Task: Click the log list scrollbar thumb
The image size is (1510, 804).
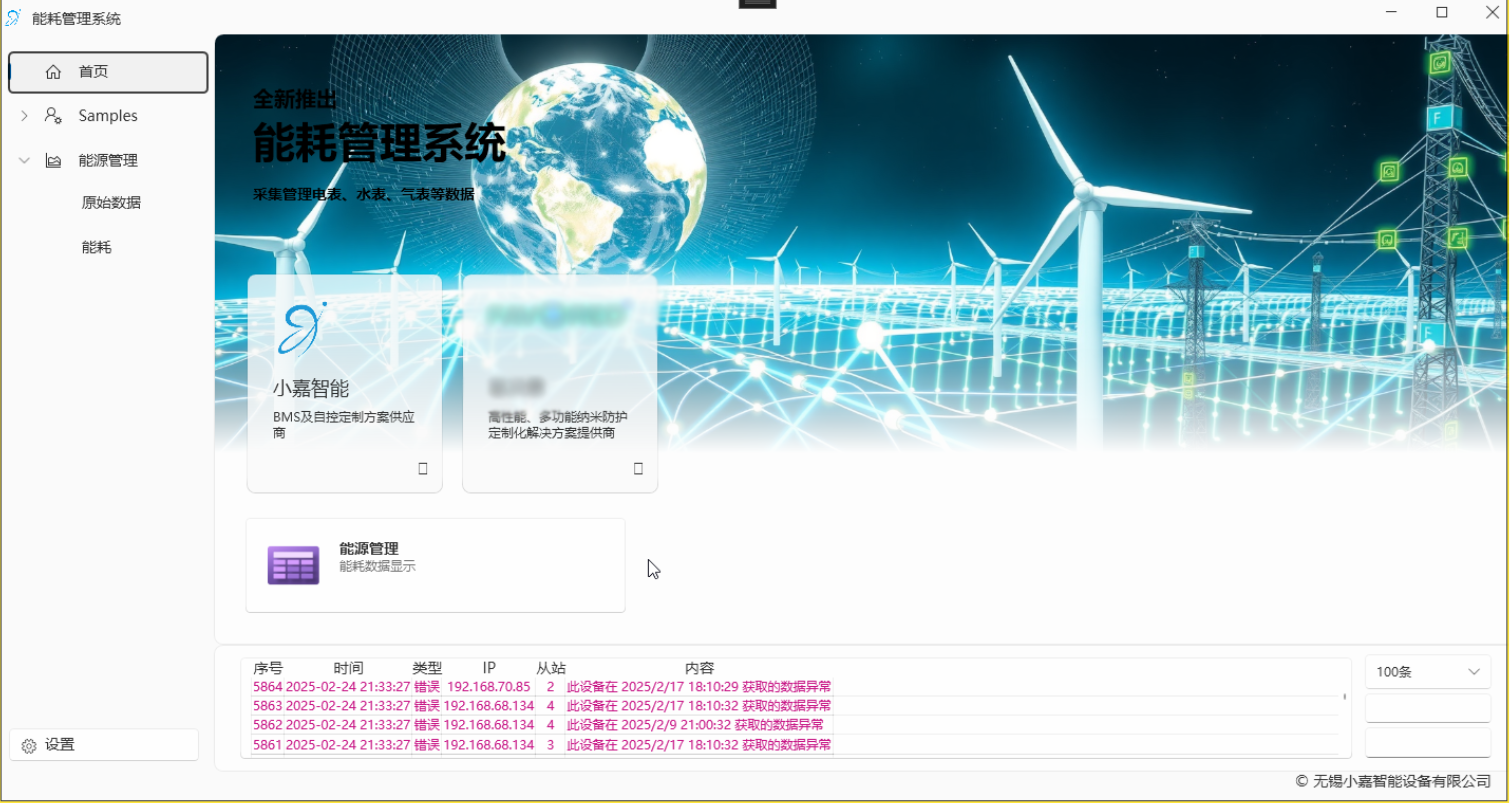Action: pos(1344,696)
